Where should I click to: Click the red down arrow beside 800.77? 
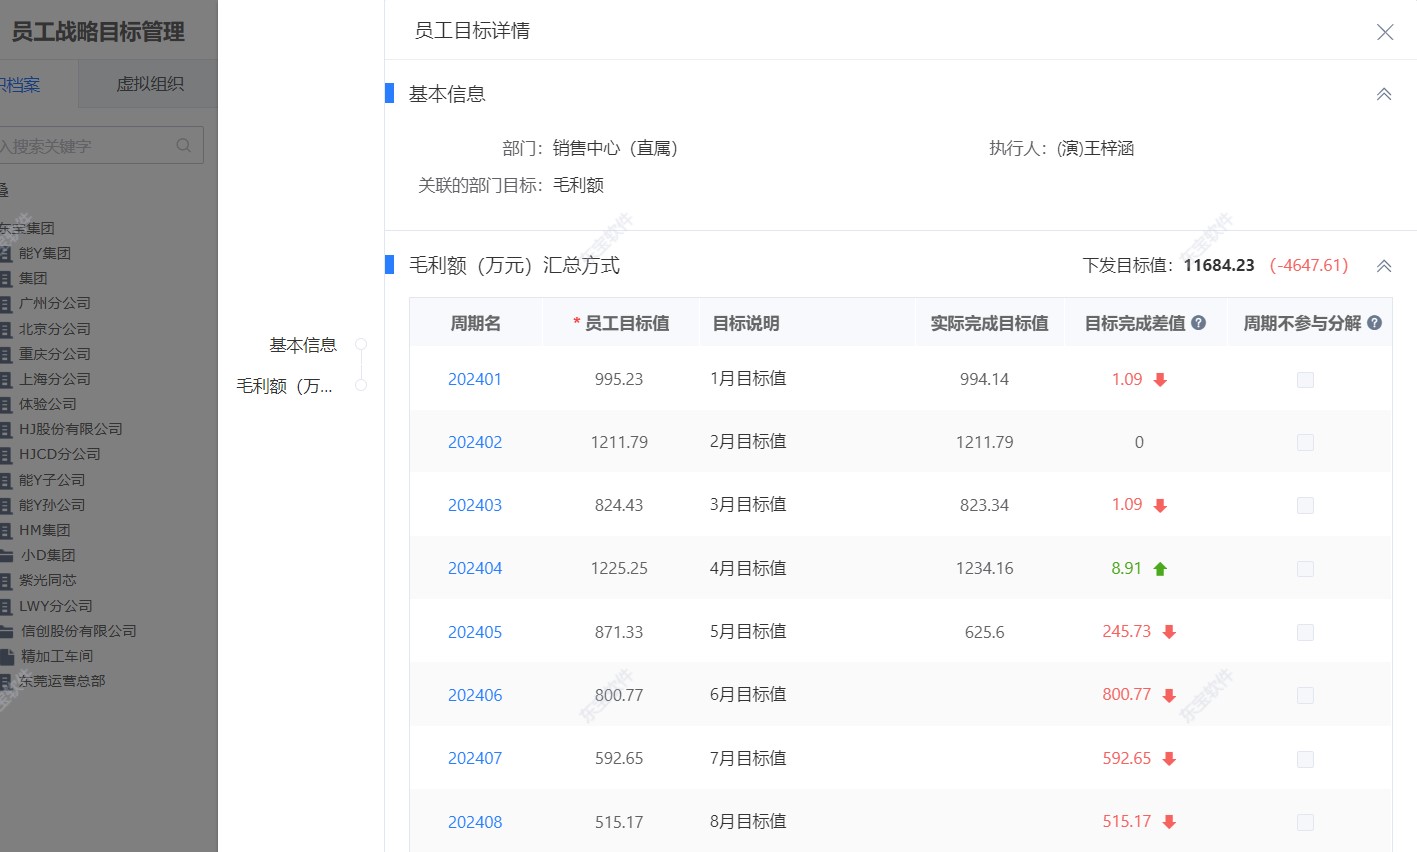tap(1171, 694)
